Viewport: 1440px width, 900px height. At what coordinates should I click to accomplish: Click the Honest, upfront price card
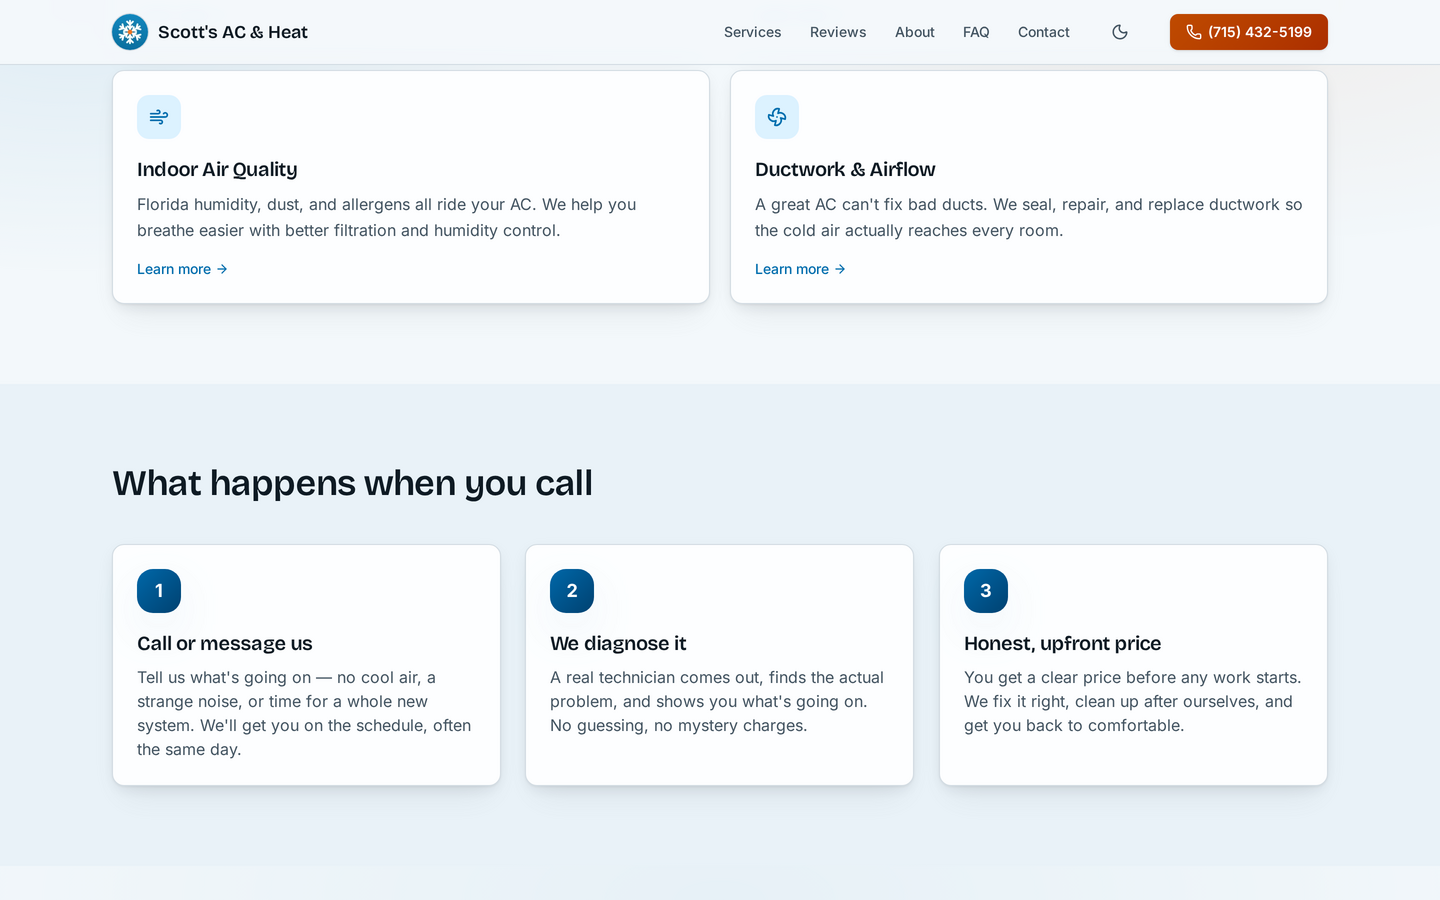1133,665
